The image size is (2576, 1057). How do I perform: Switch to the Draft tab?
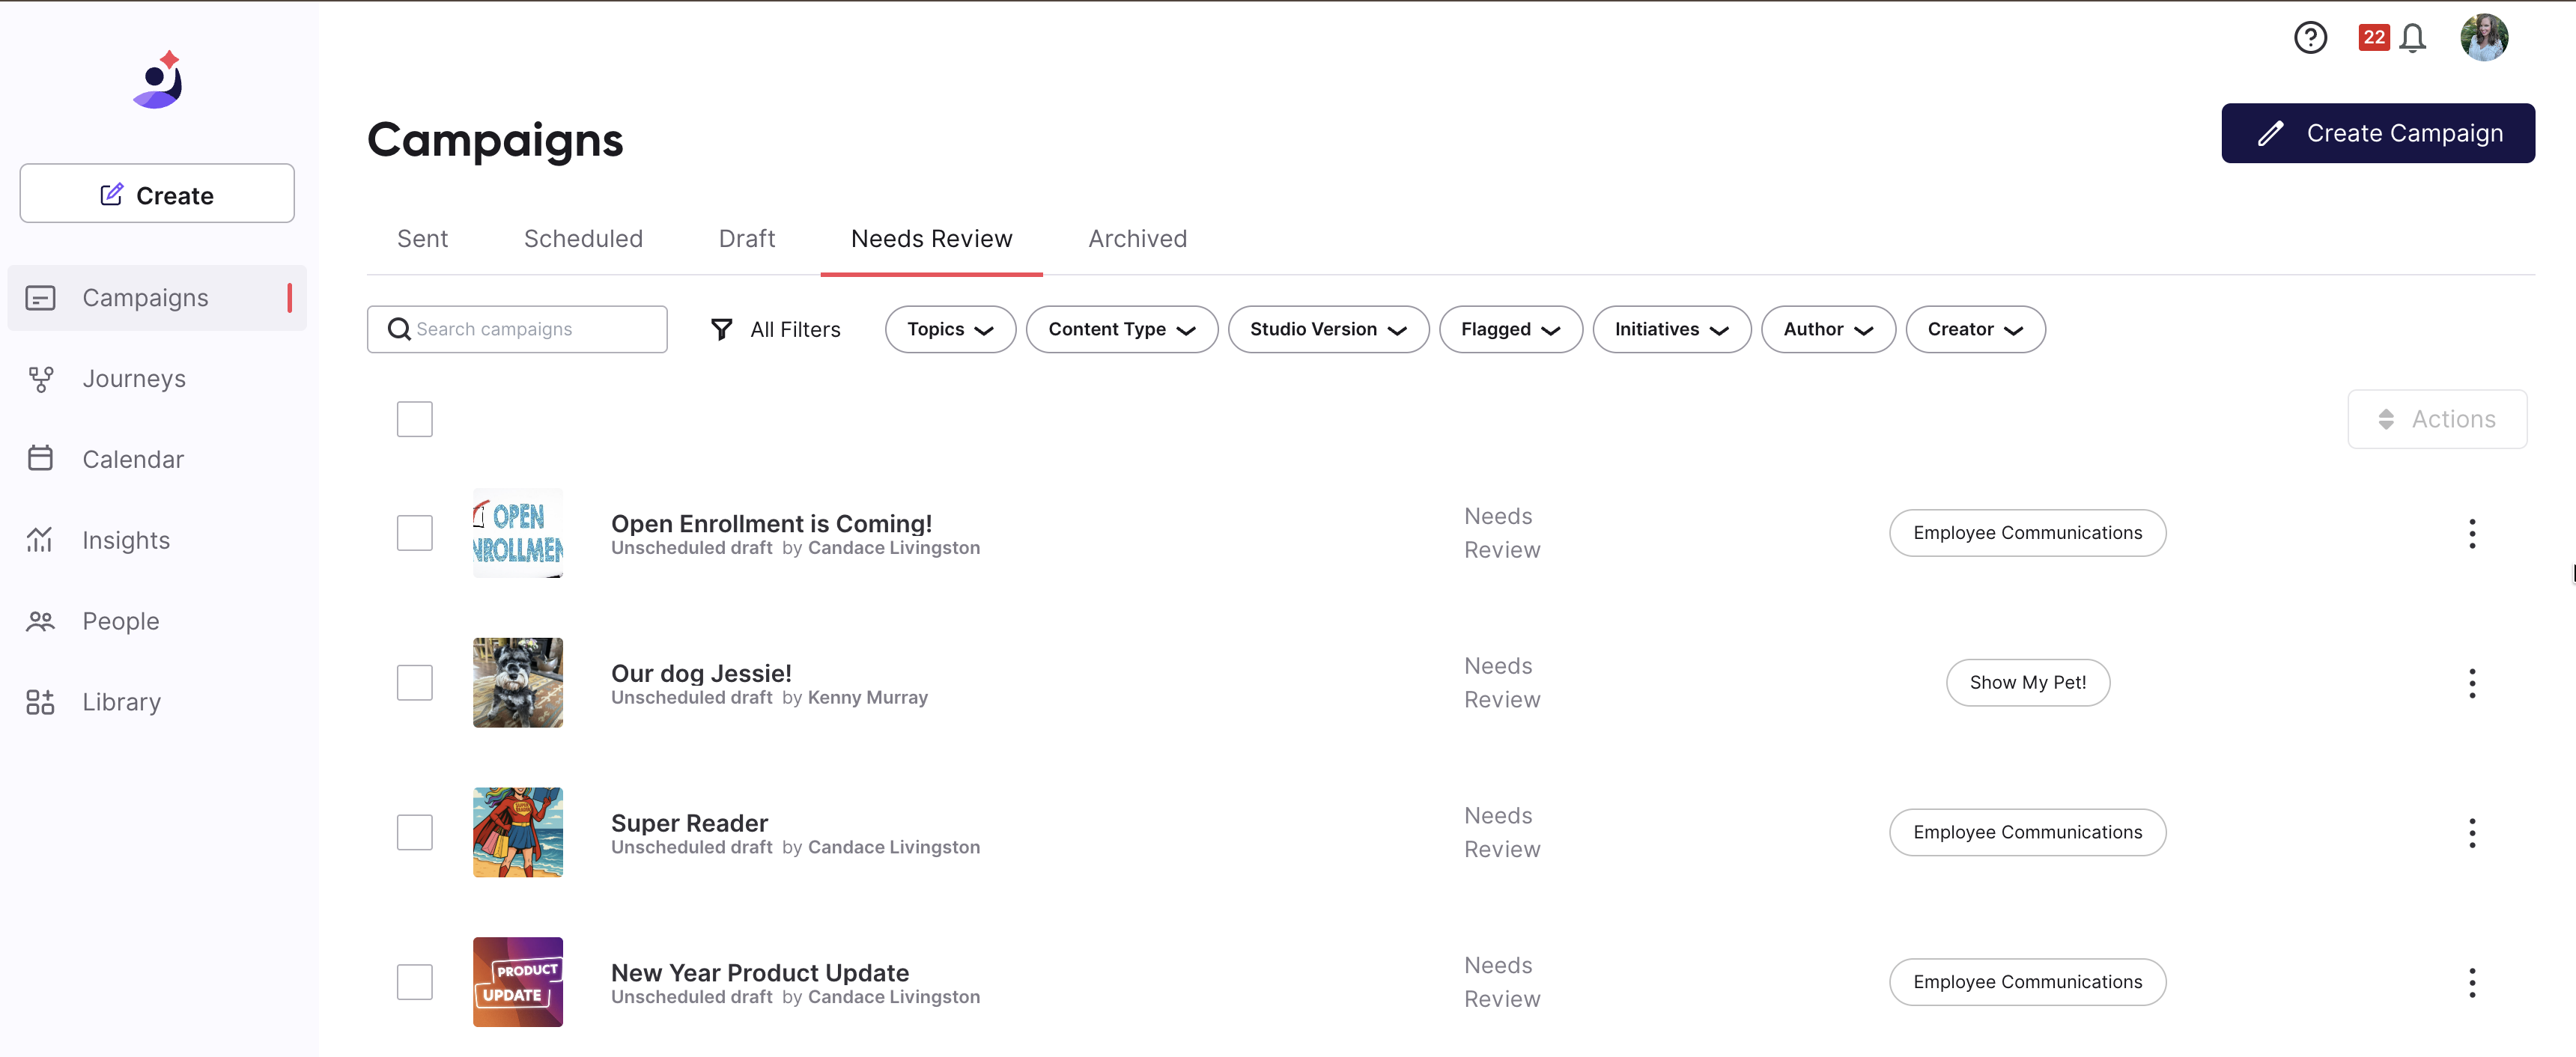tap(746, 239)
